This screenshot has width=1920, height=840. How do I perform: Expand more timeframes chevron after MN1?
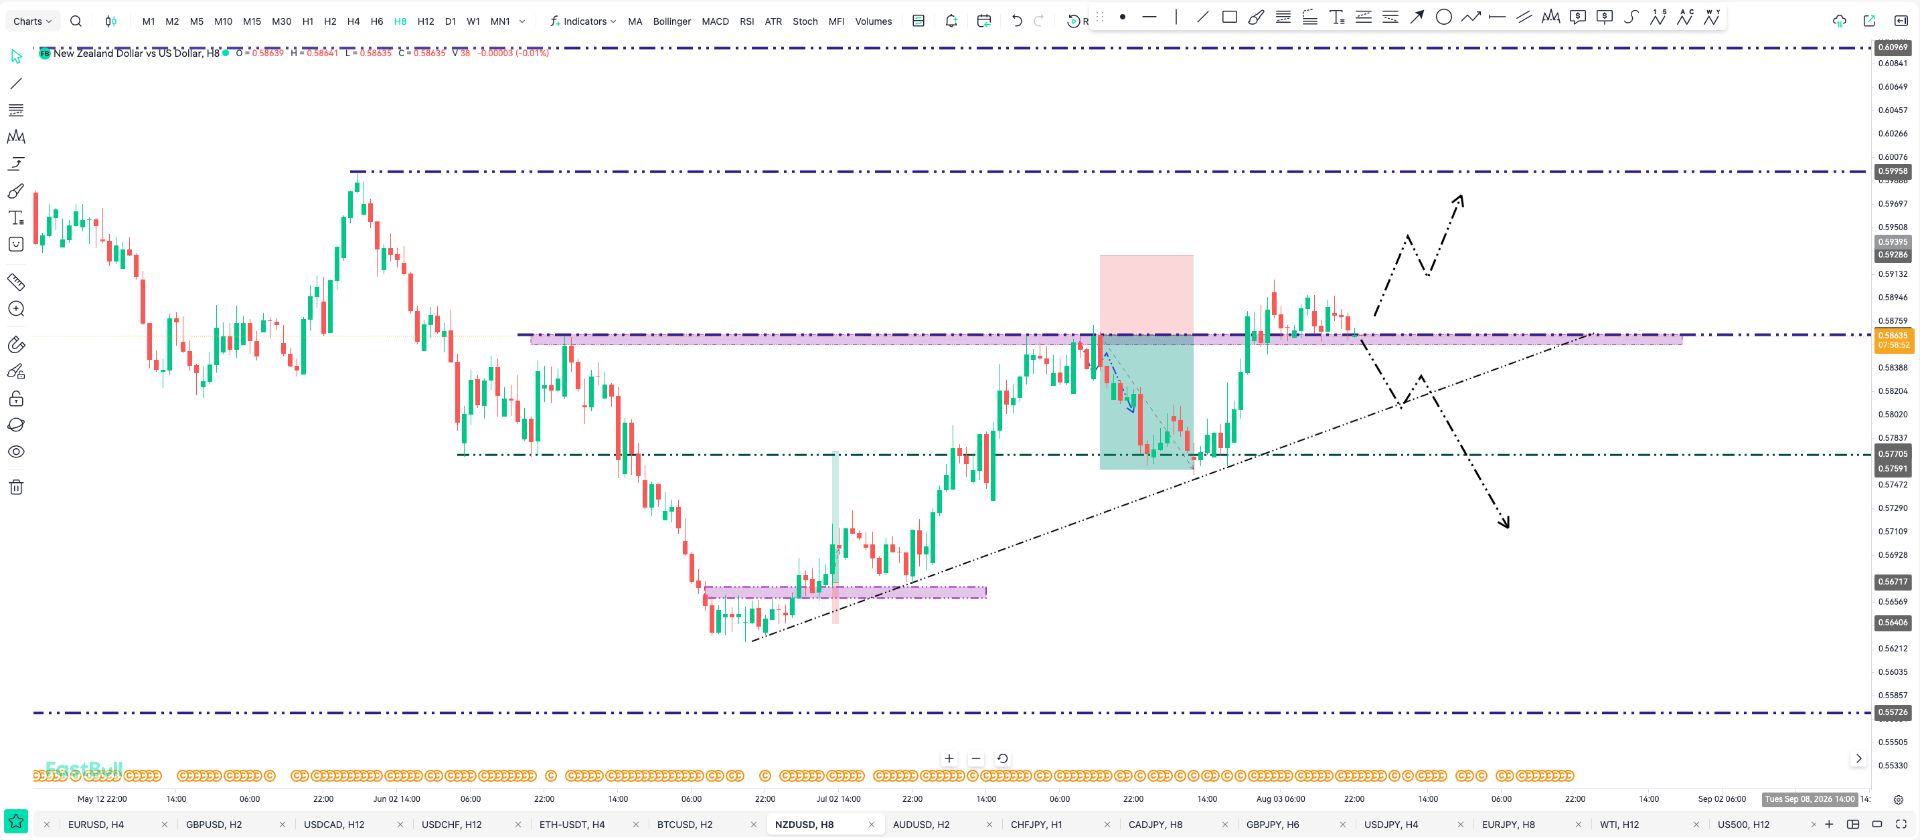tap(522, 21)
